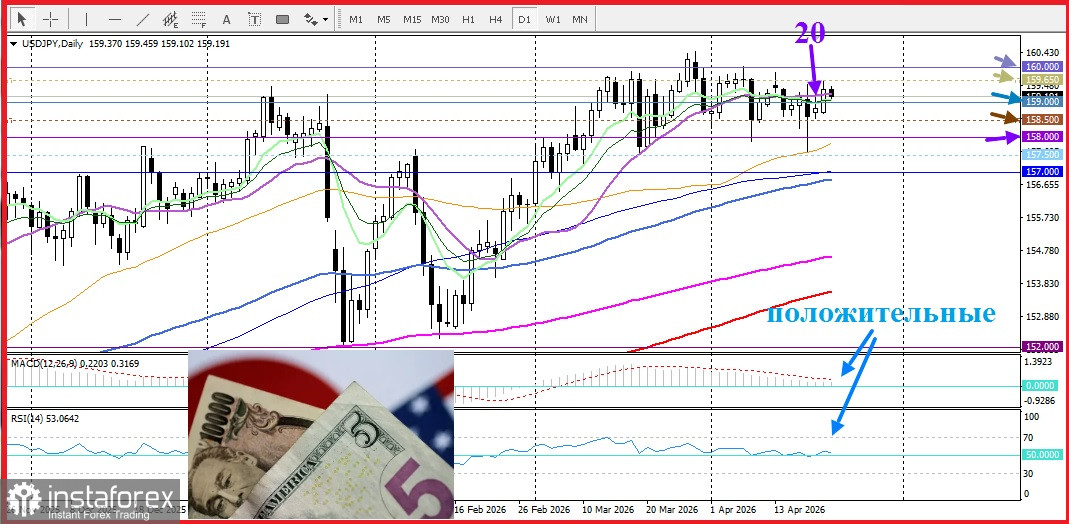Select the D1 daily timeframe
Screen dimensions: 1069x524
[524, 20]
